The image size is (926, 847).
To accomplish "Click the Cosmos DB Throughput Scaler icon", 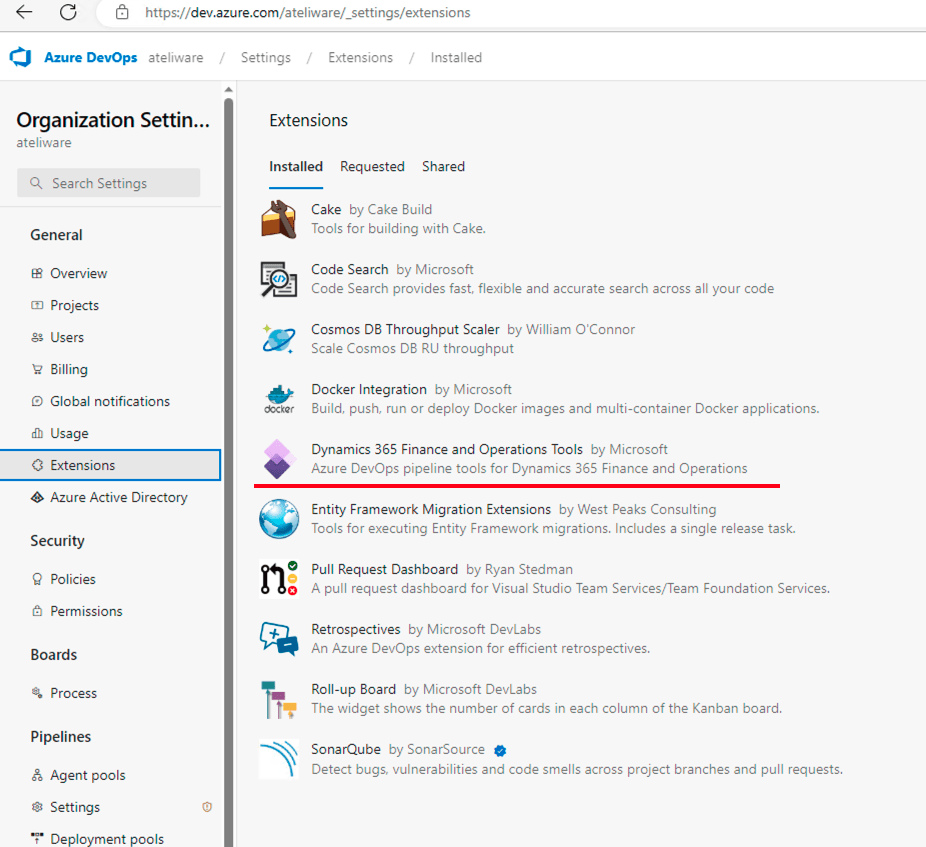I will [x=279, y=339].
